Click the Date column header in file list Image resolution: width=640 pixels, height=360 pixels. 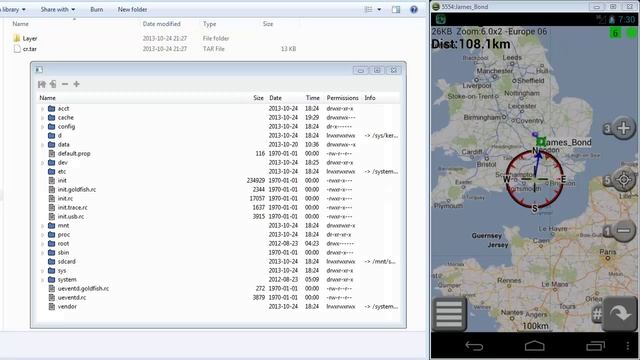click(276, 98)
